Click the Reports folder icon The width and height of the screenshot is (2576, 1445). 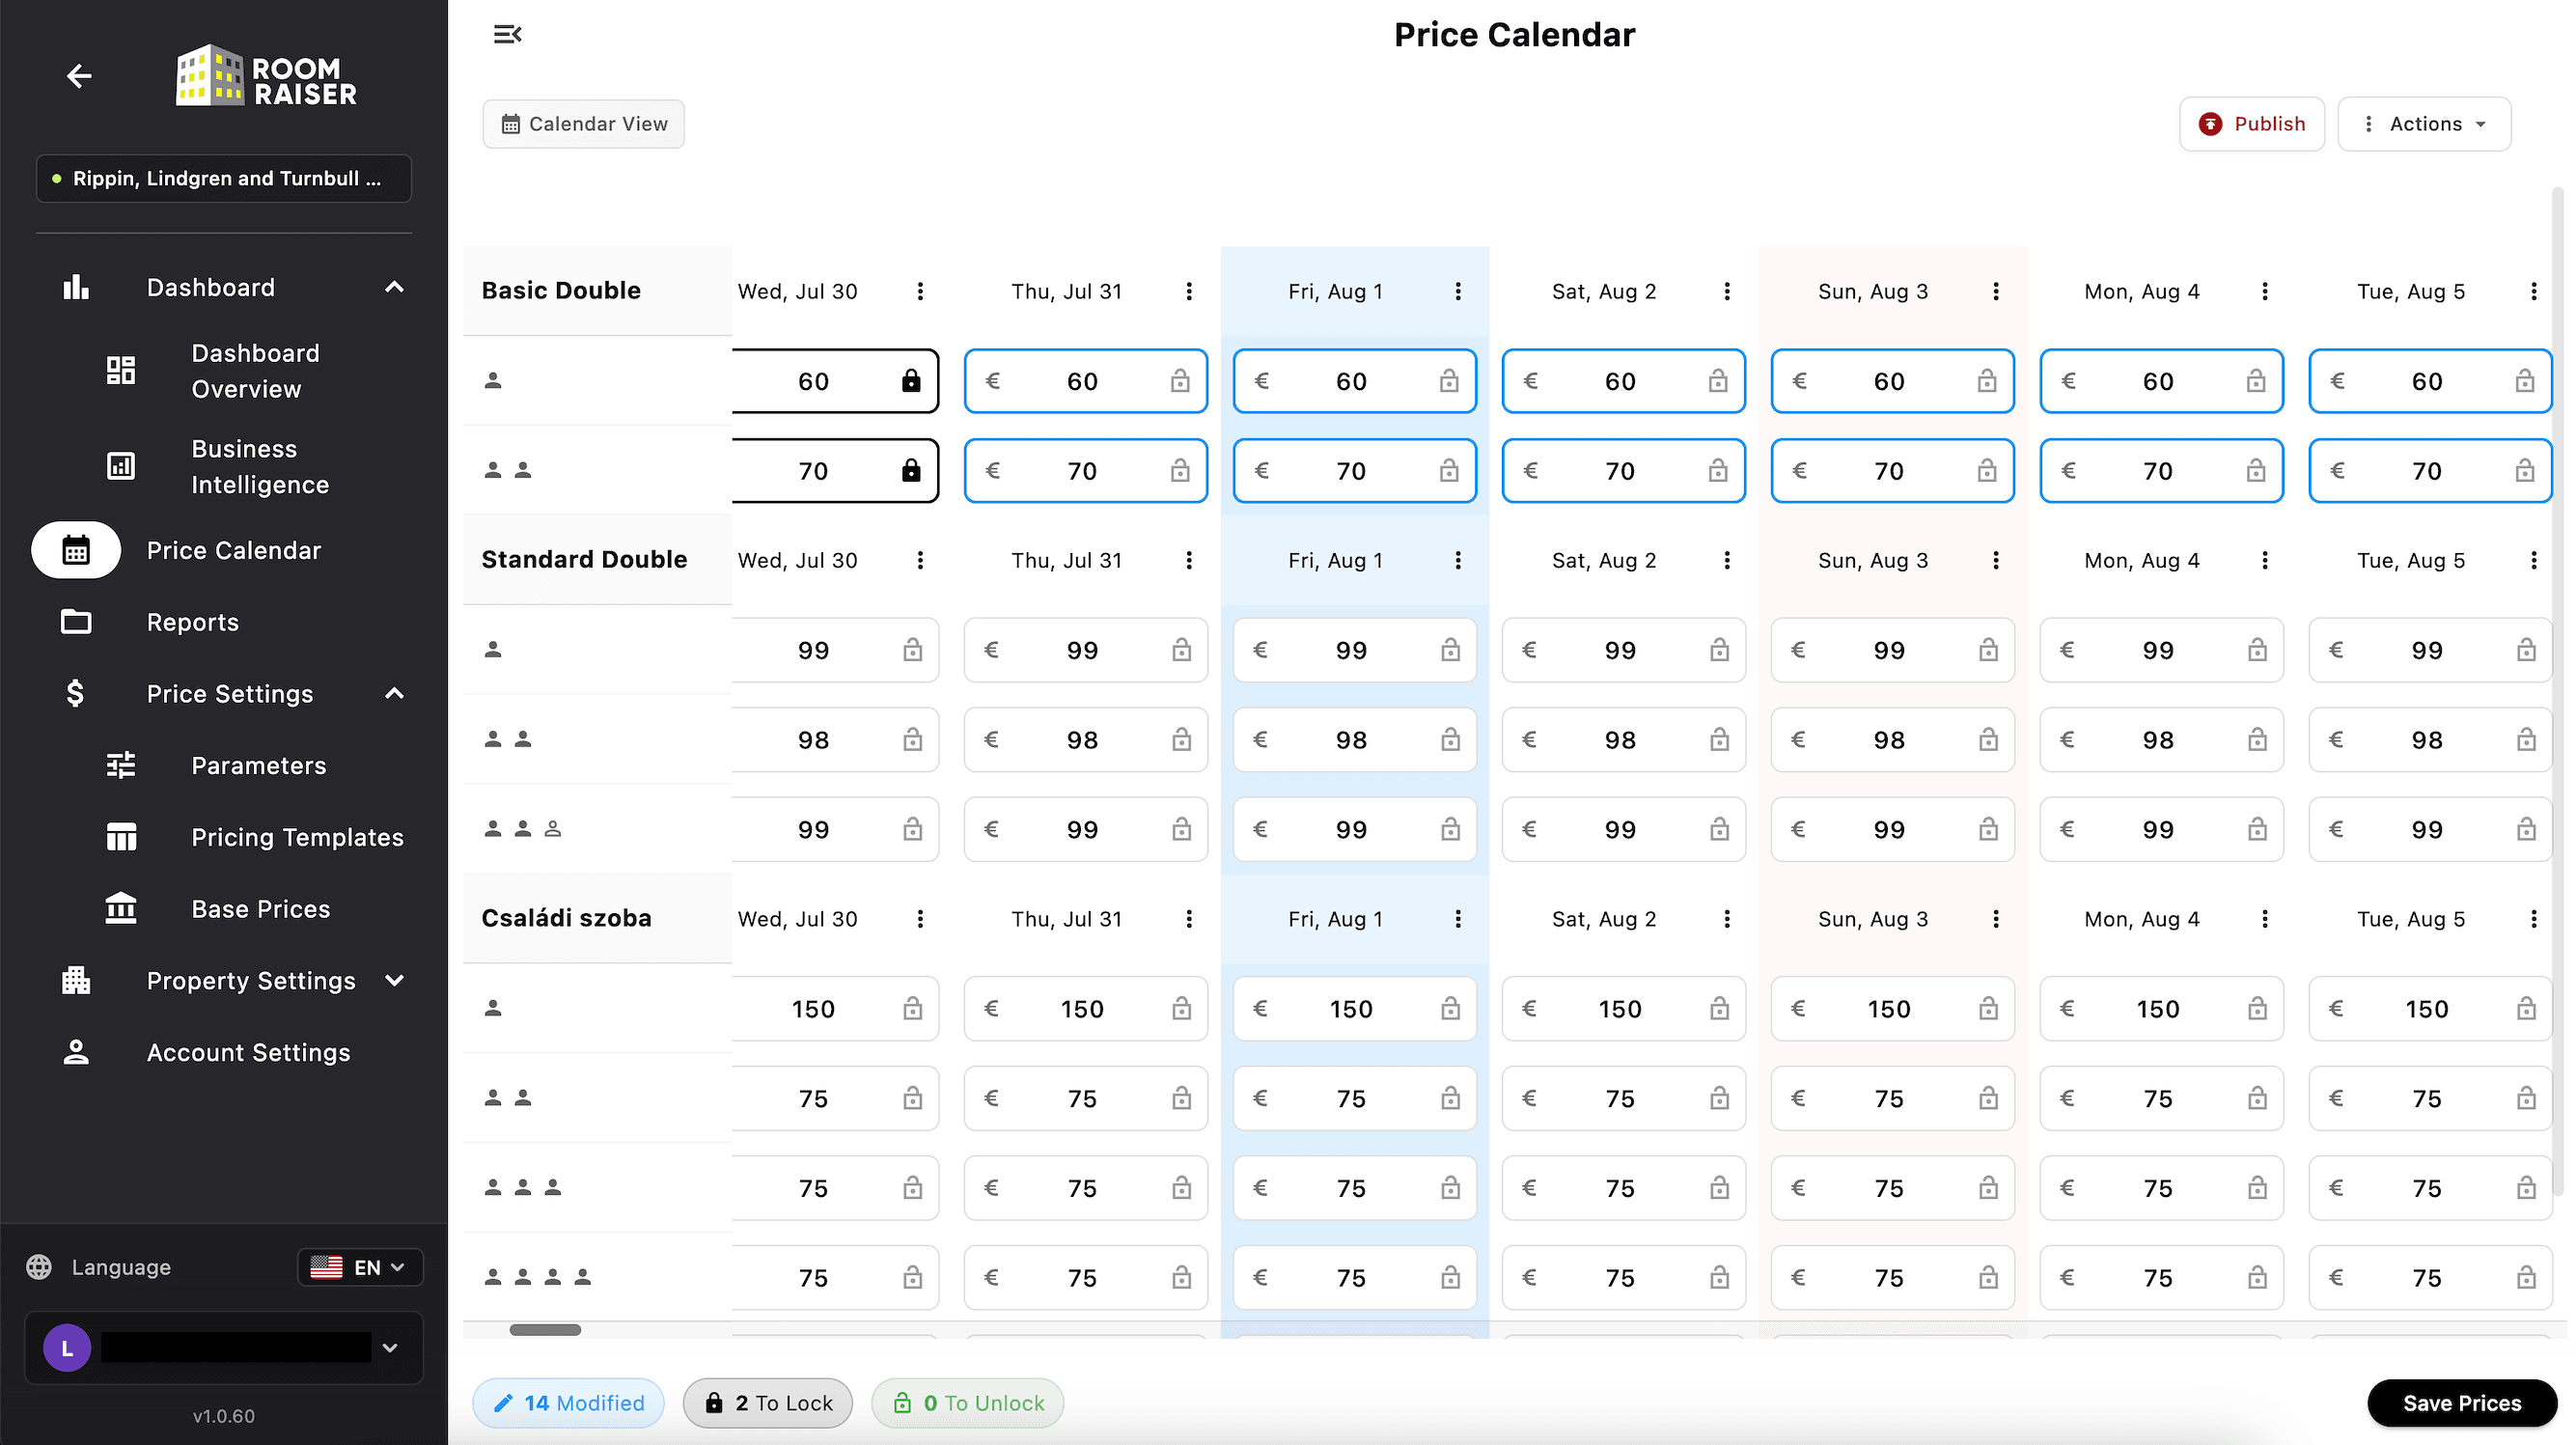[76, 622]
